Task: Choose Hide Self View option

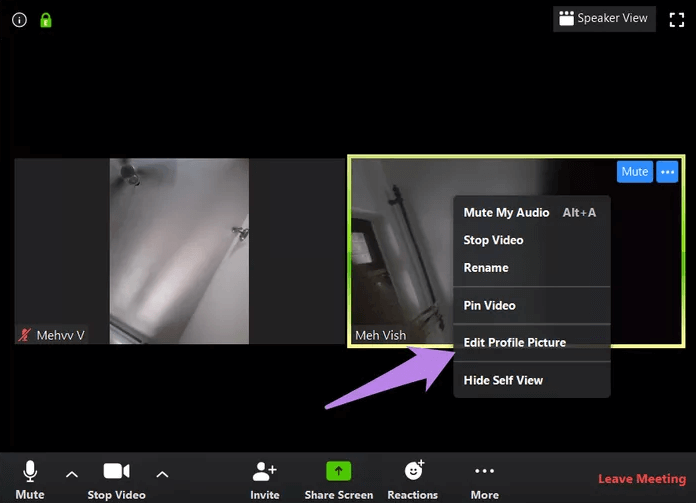Action: tap(503, 380)
